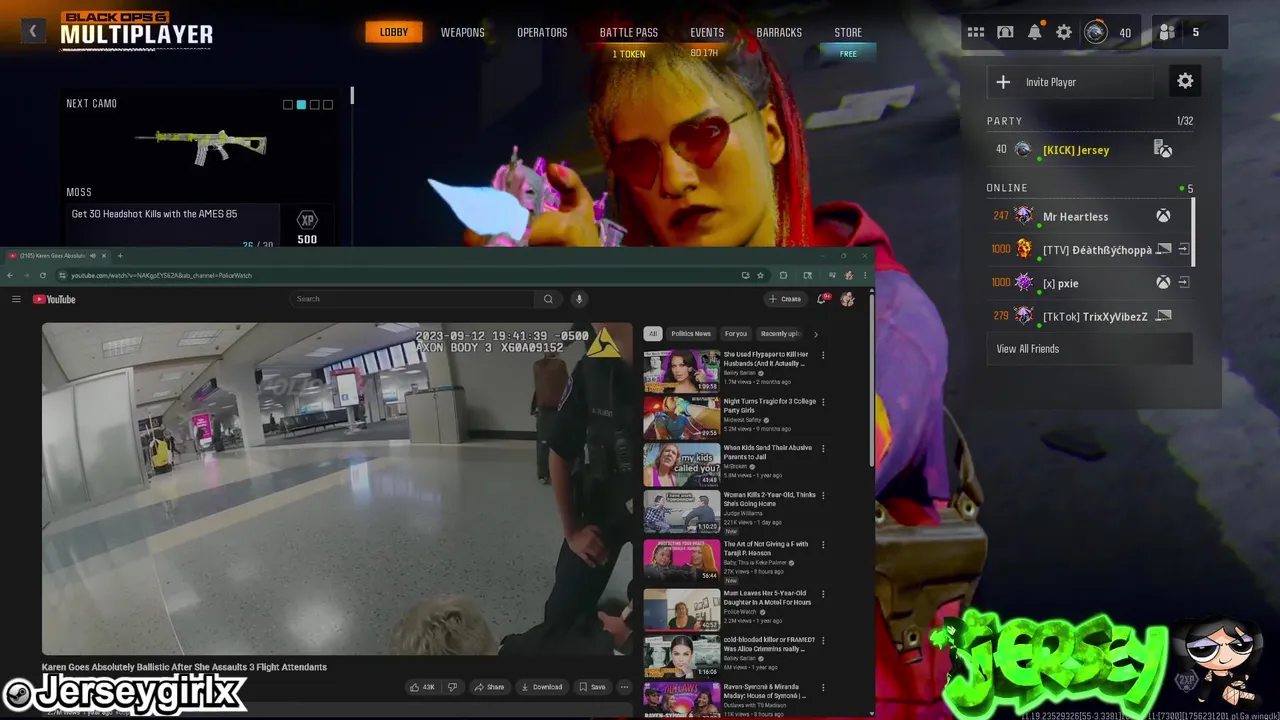Viewport: 1280px width, 720px height.
Task: Click Mr Heartless emblem avatar
Action: (x=1023, y=216)
